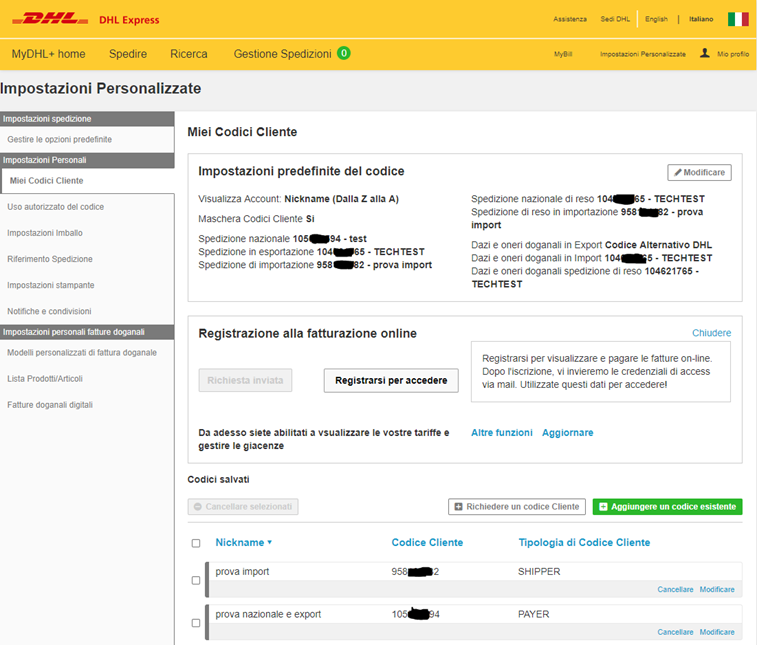The image size is (757, 645).
Task: Expand Altre funzioni options
Action: (502, 433)
